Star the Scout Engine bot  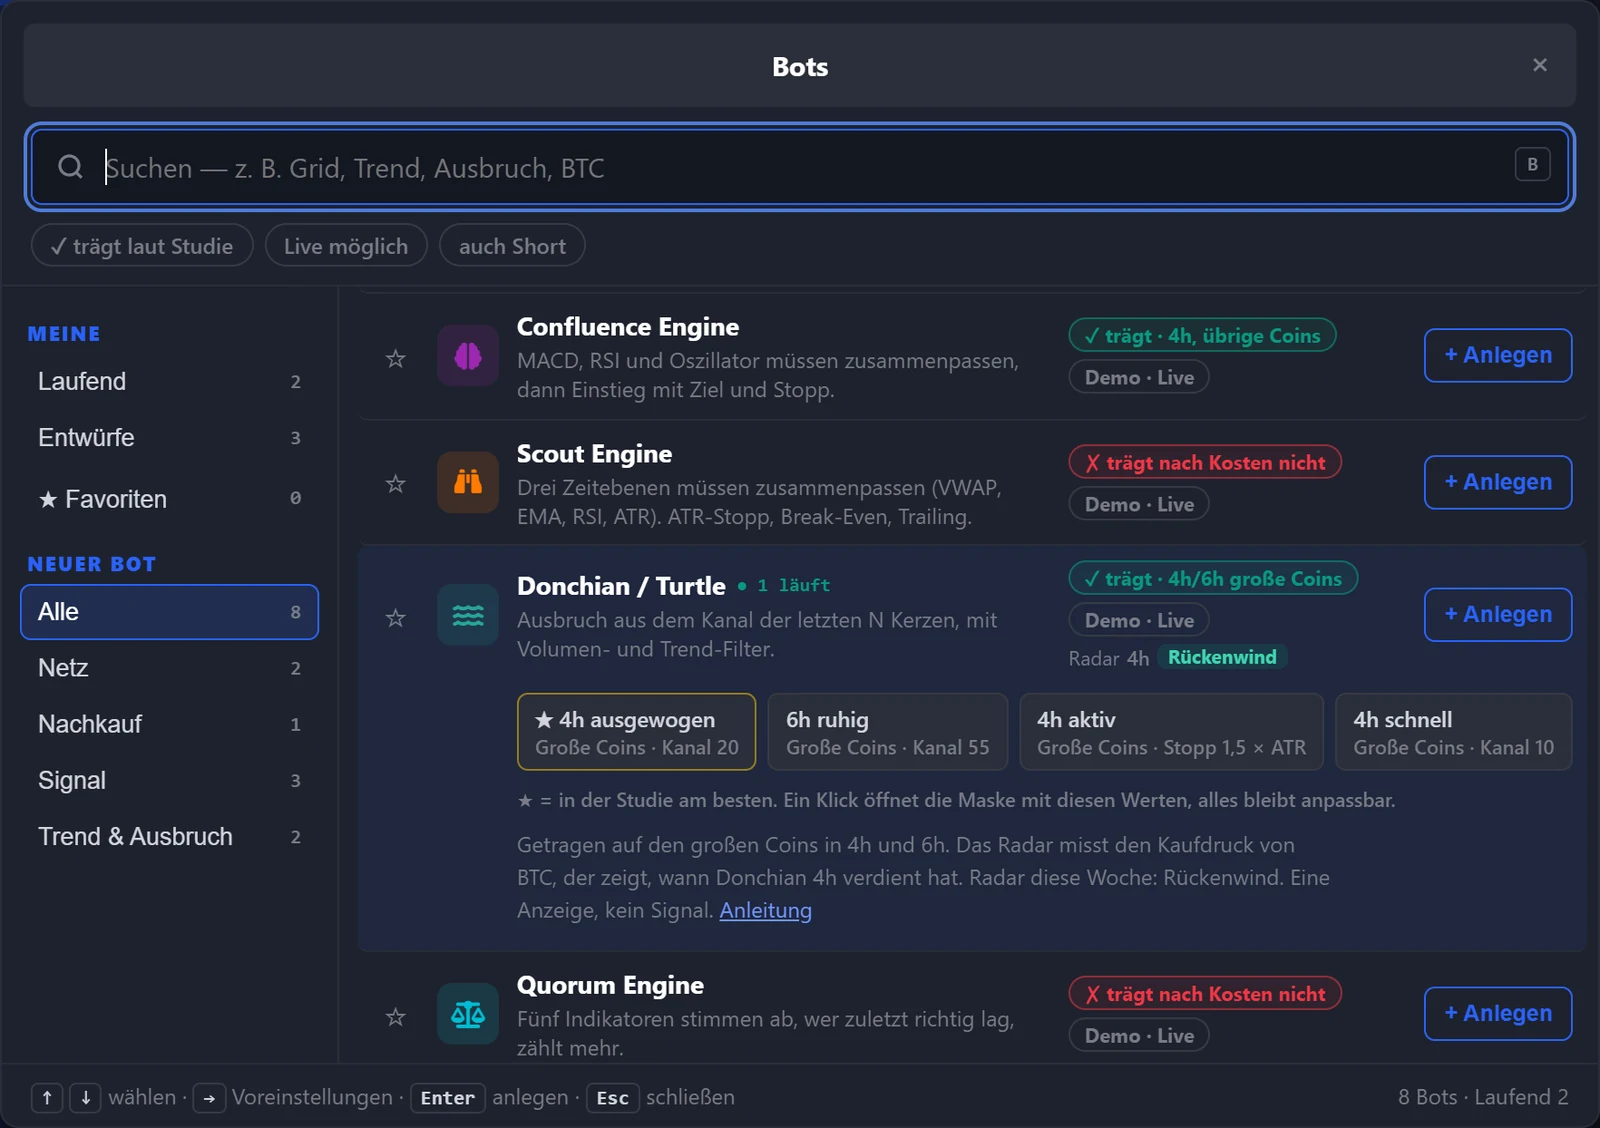coord(396,484)
